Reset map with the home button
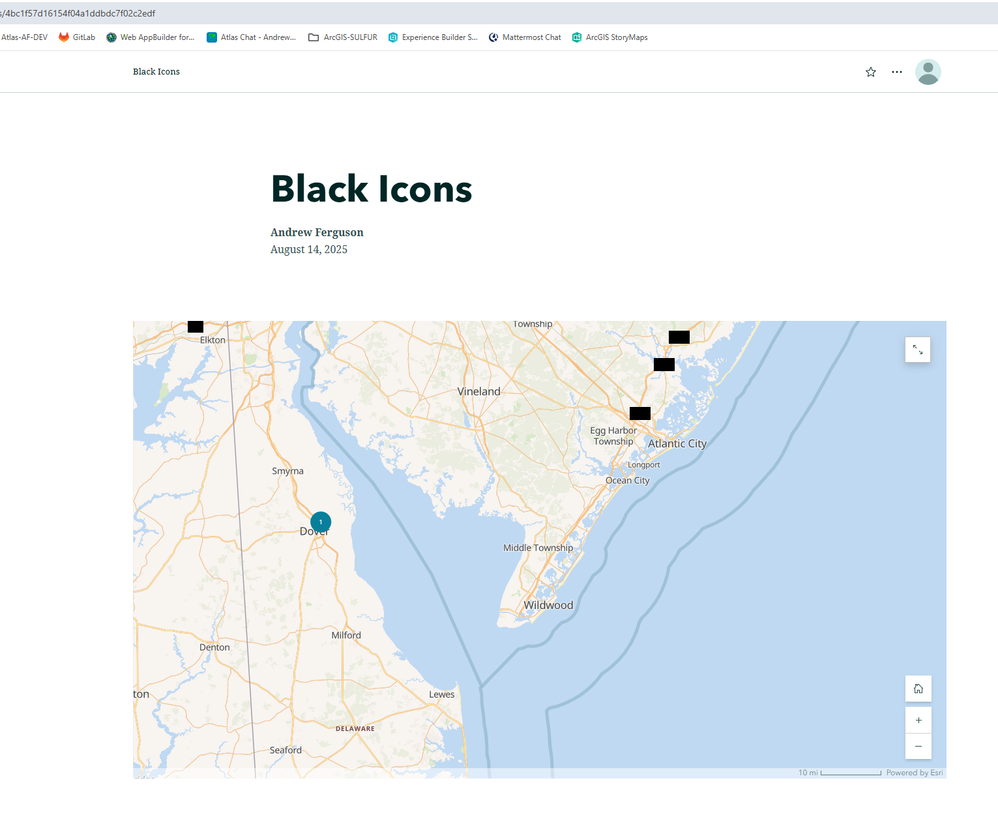Viewport: 998px width, 825px height. [918, 688]
